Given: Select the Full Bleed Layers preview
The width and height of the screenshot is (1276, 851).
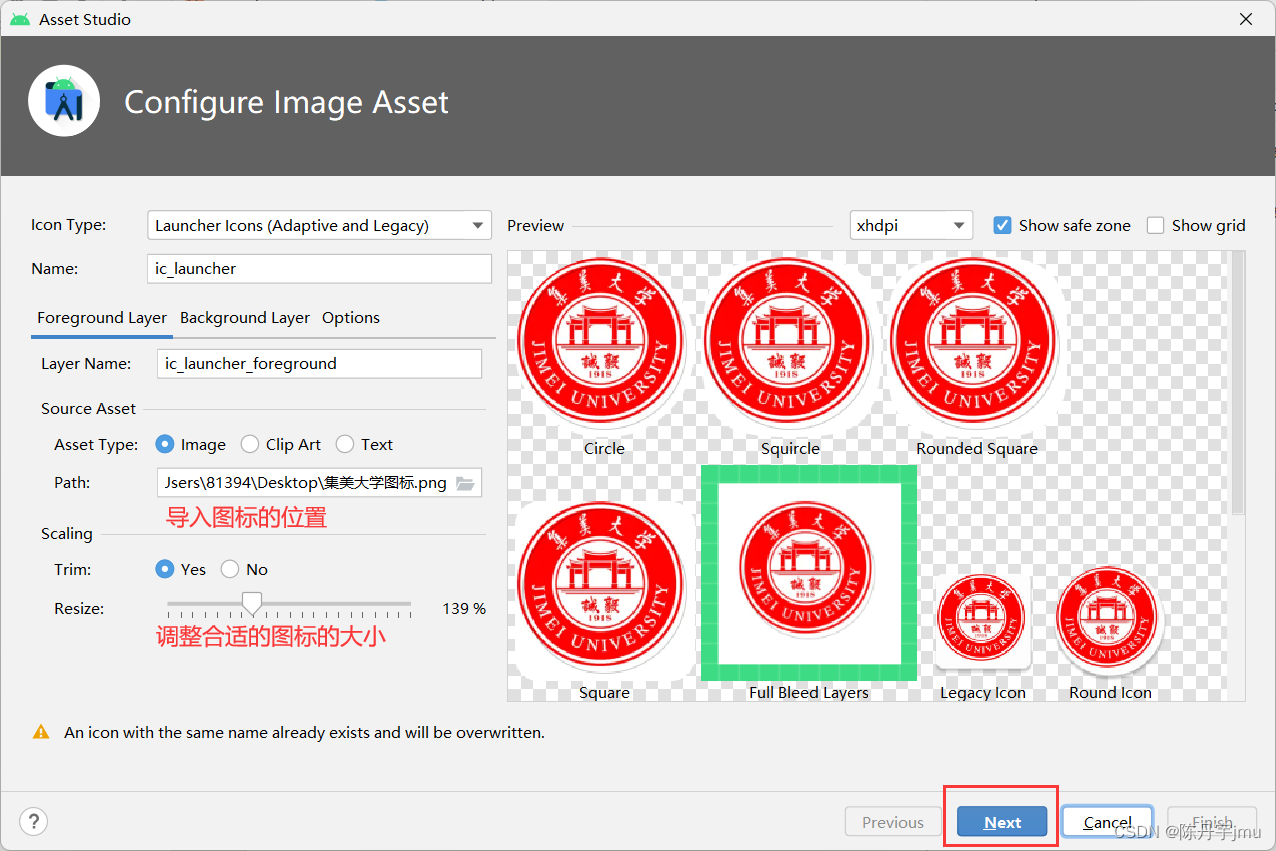Looking at the screenshot, I should 809,573.
